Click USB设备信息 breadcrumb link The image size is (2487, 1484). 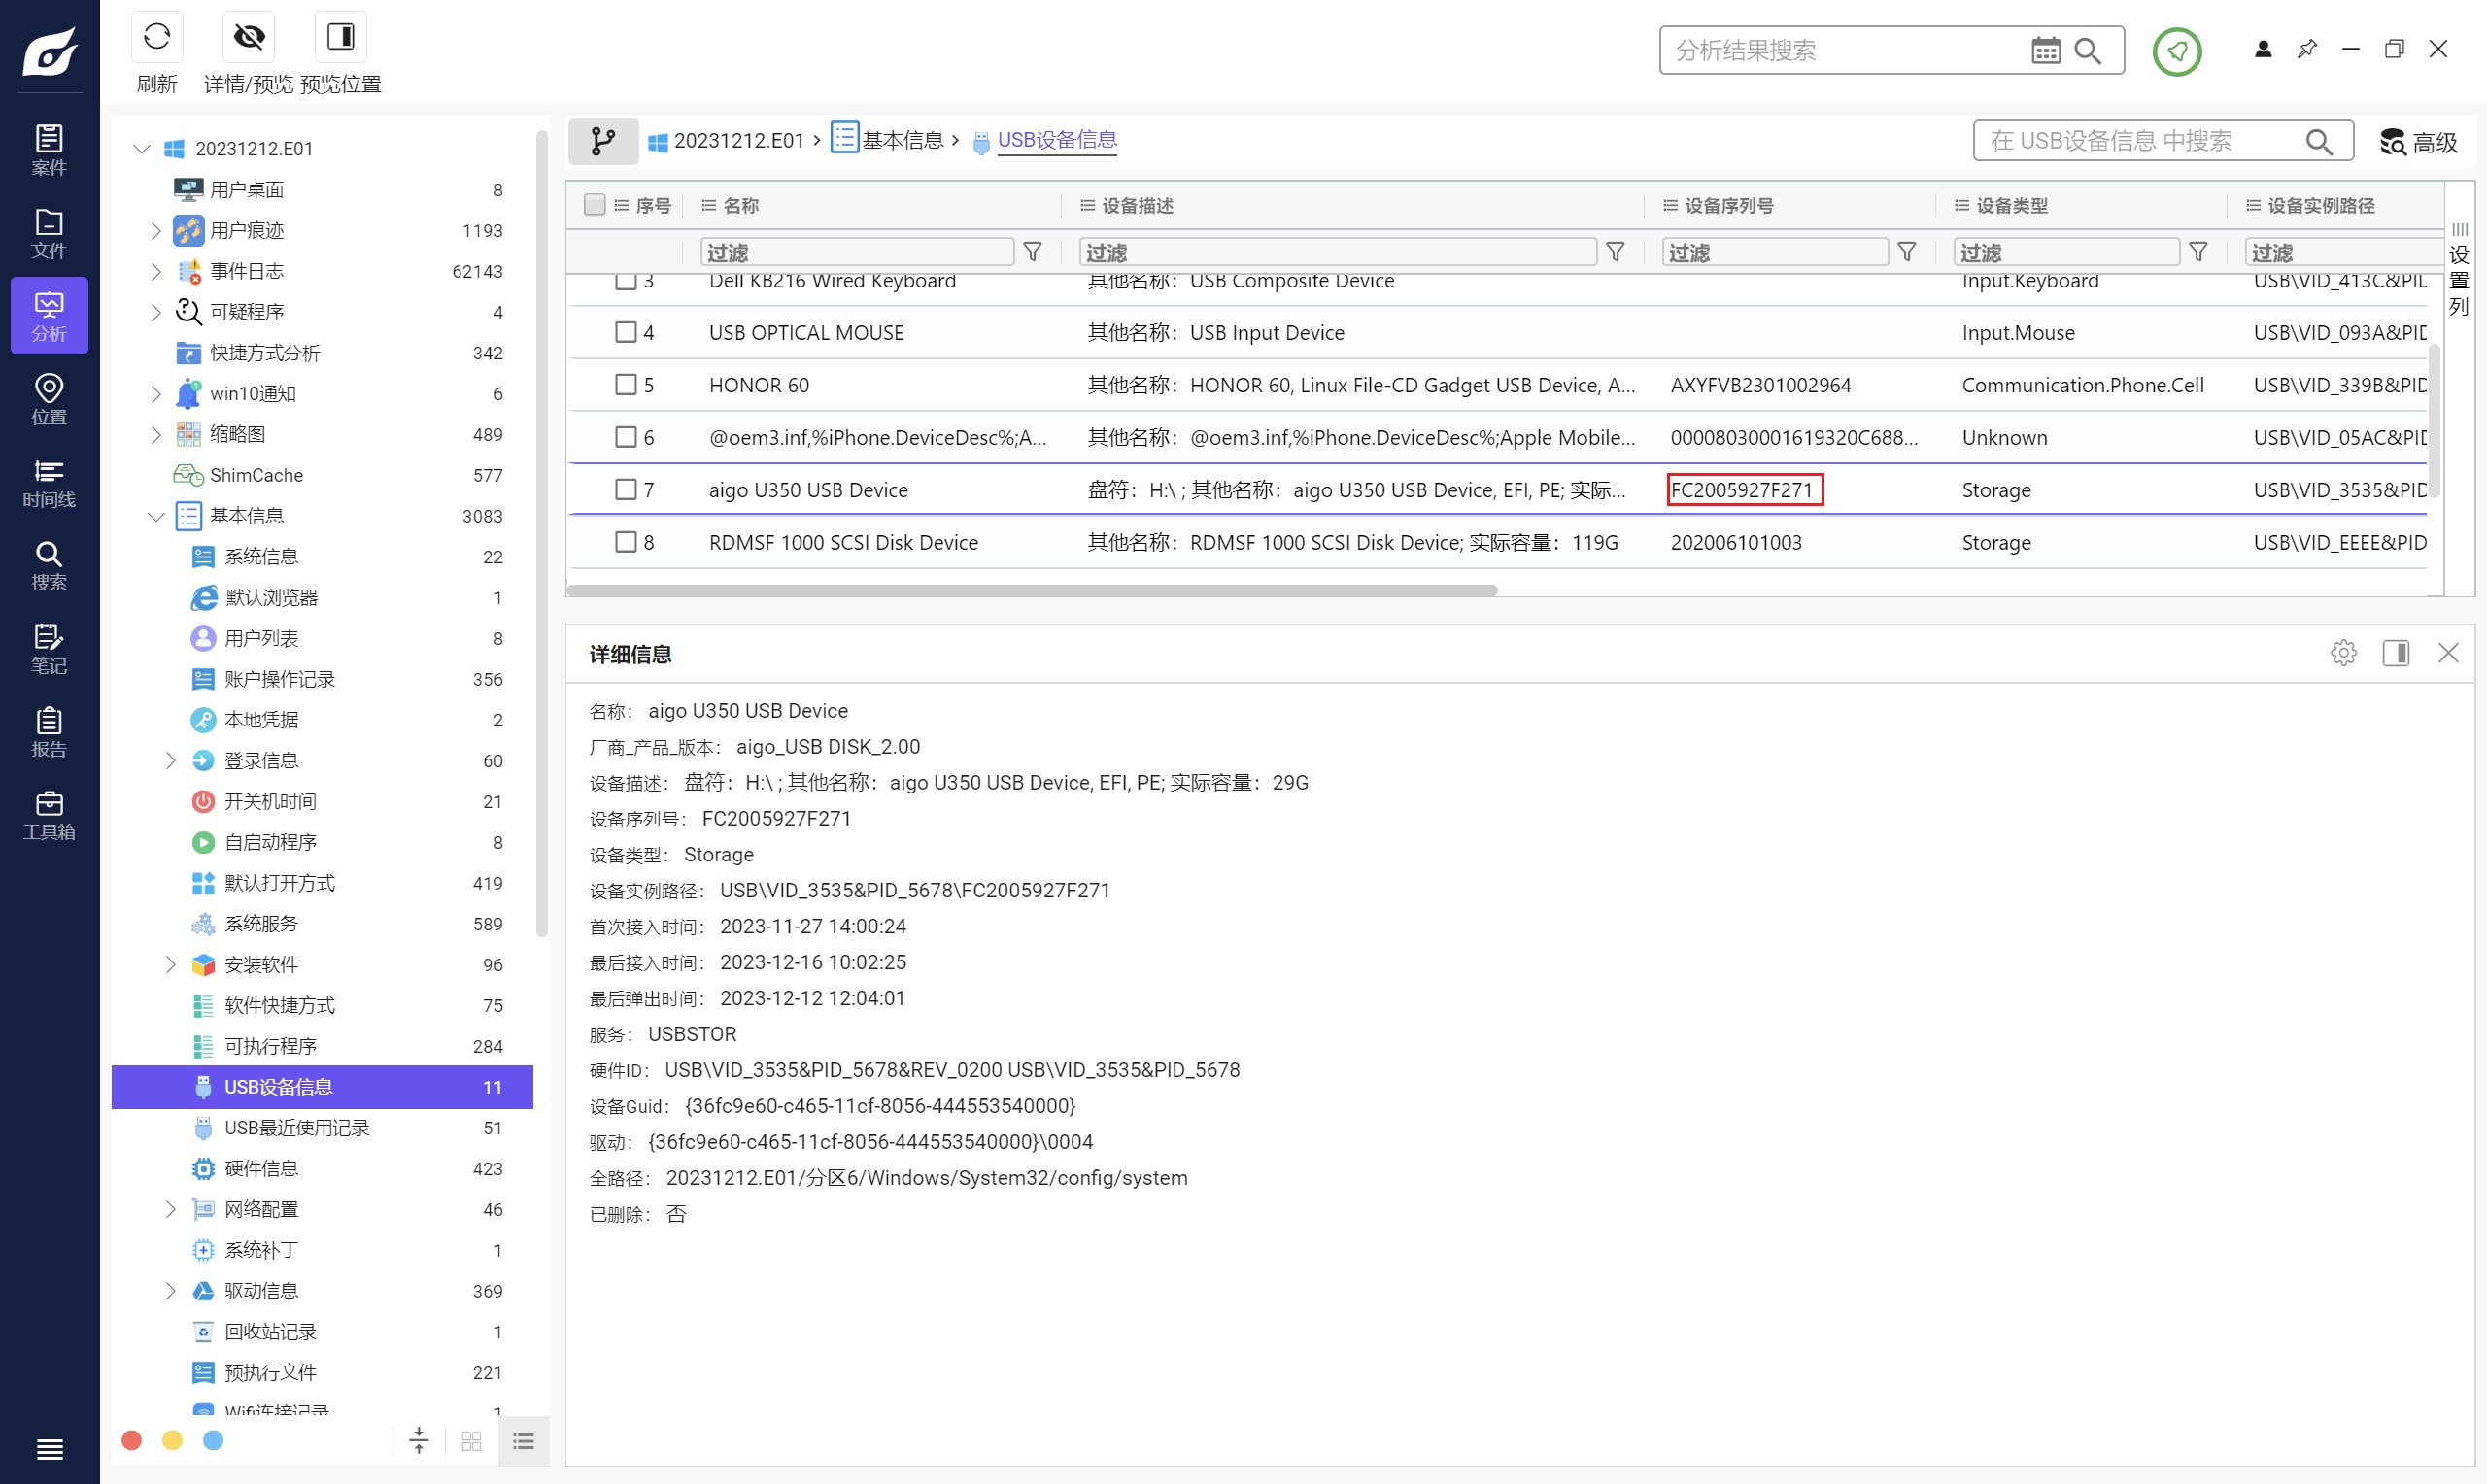(1057, 140)
